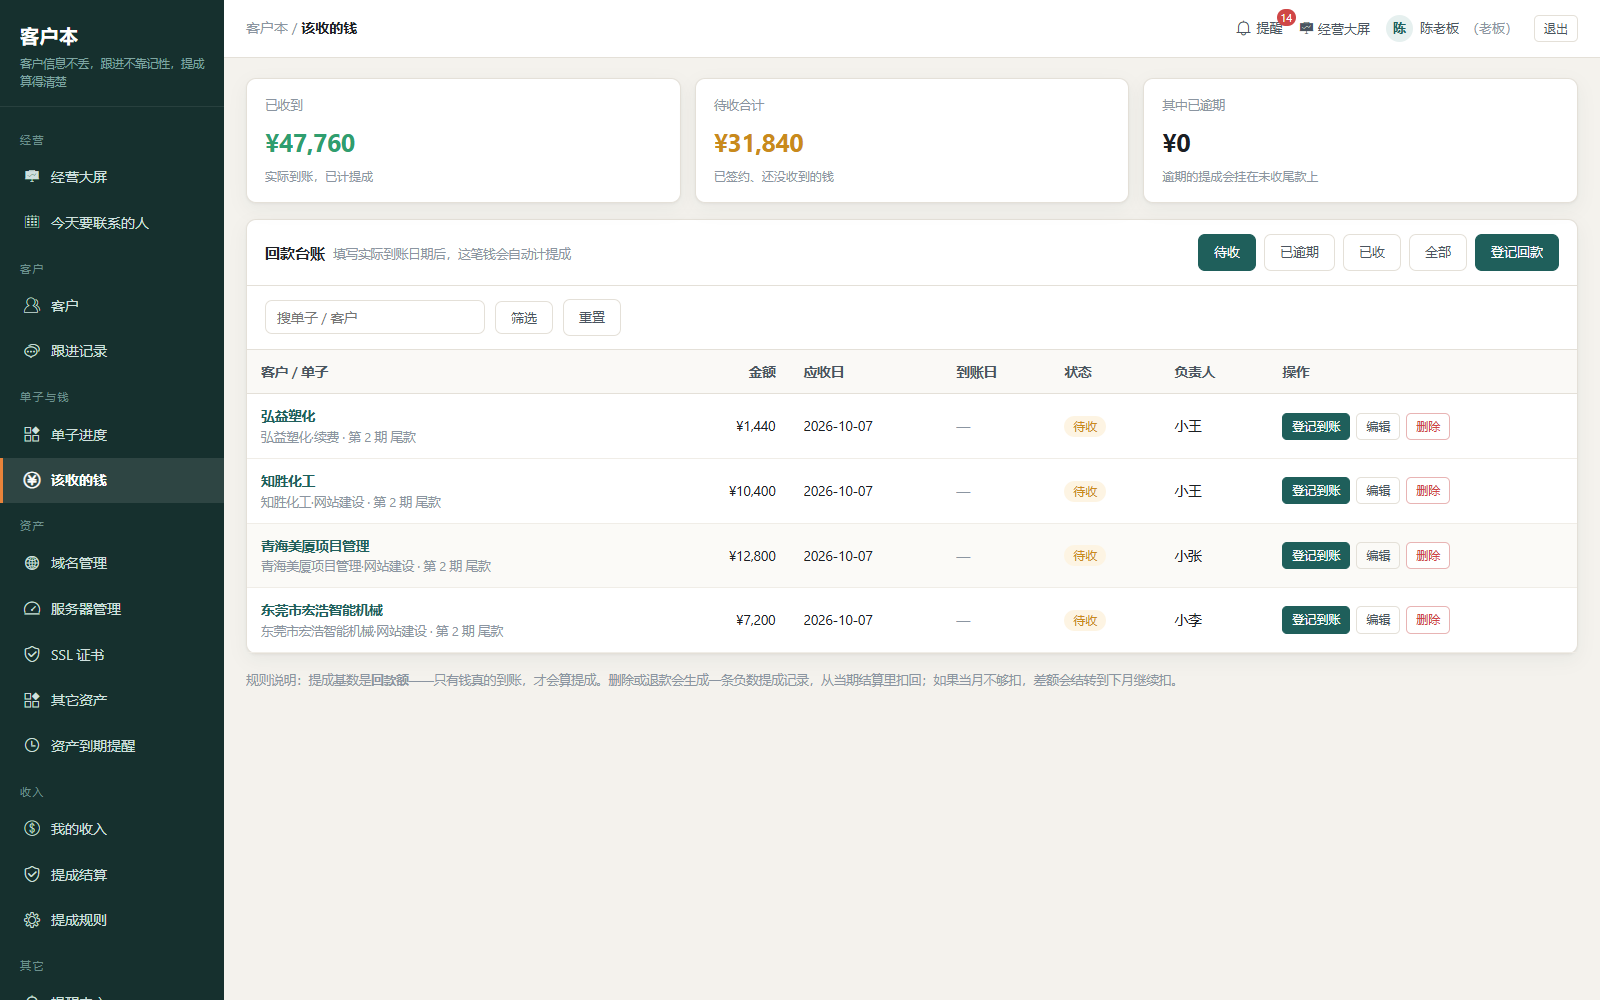
Task: Open the 知胜化工 customer link
Action: coord(288,481)
